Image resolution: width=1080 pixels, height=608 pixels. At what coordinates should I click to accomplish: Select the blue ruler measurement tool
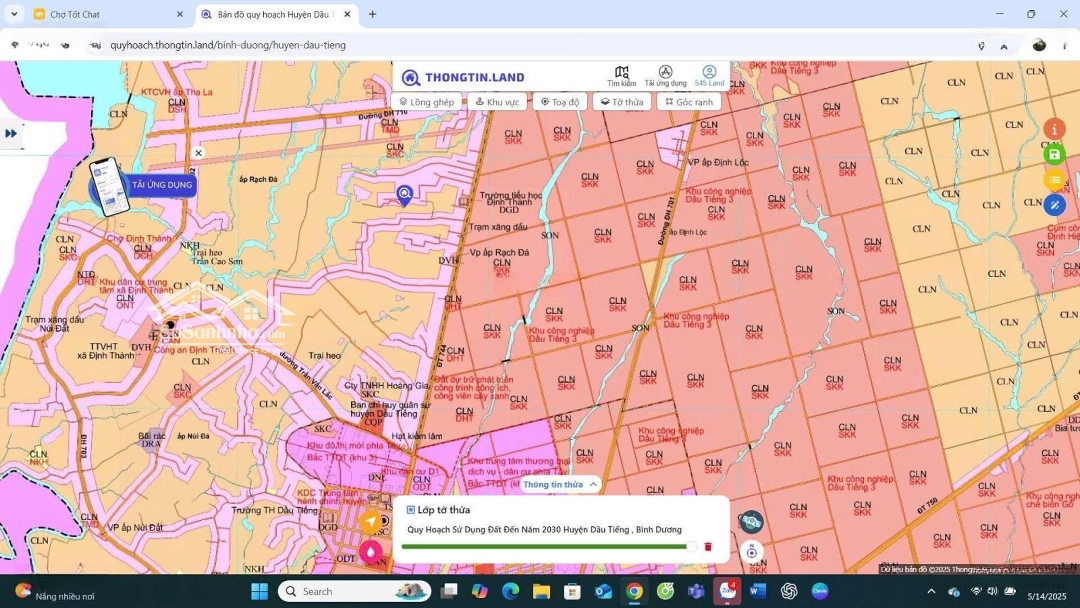click(1054, 205)
